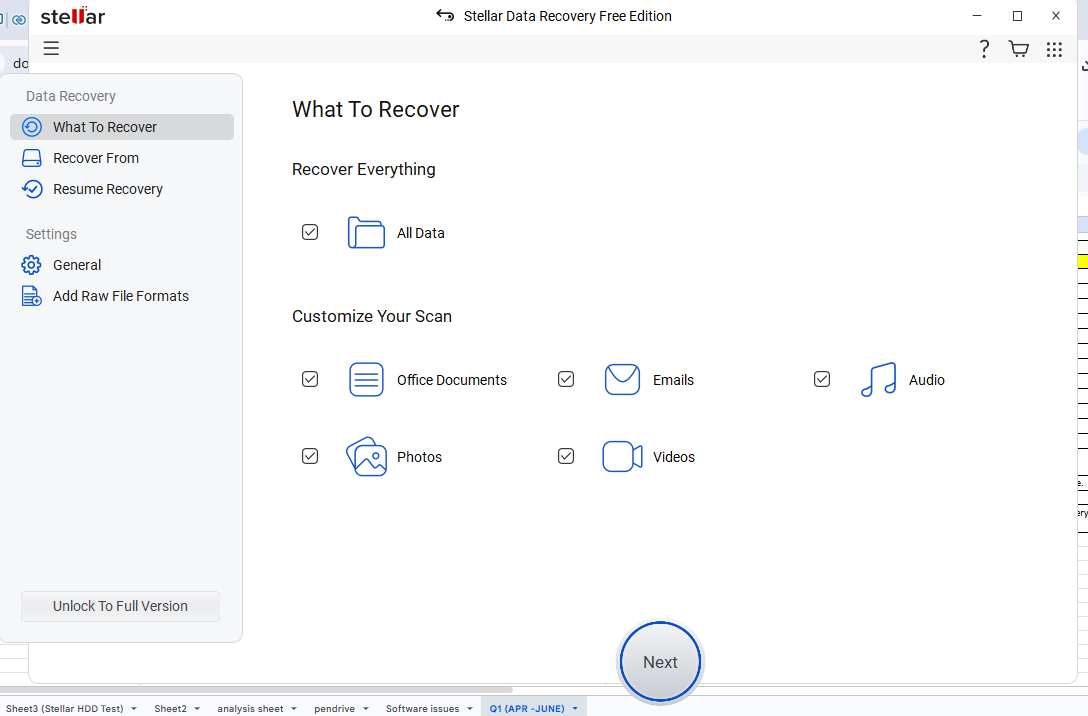The height and width of the screenshot is (716, 1088).
Task: Switch to the analysis sheet tab
Action: (250, 708)
